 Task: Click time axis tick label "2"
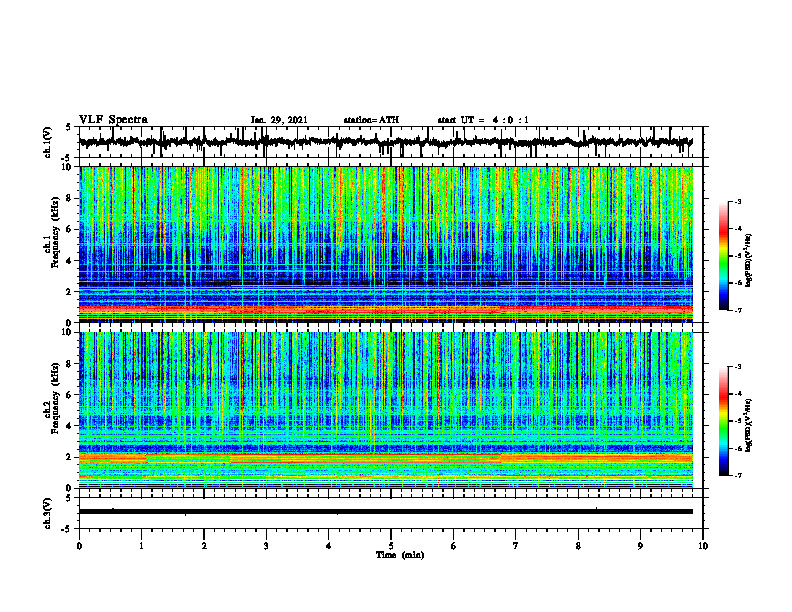[204, 546]
